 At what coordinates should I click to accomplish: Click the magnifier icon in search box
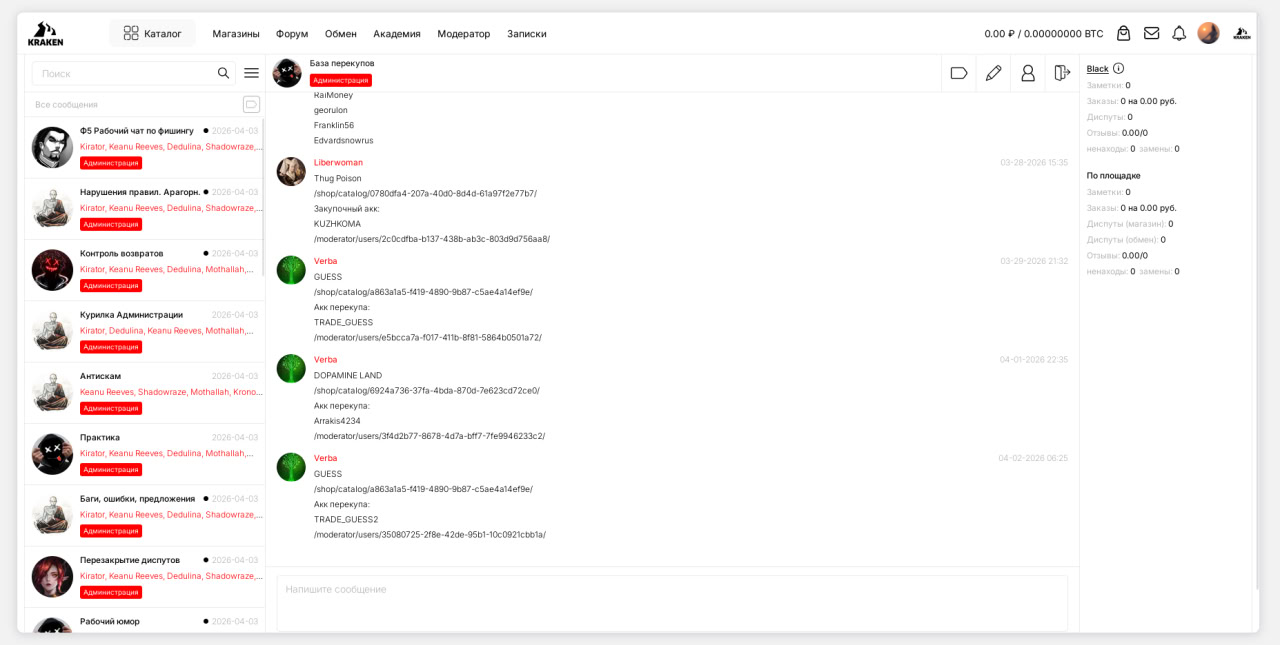(x=224, y=73)
